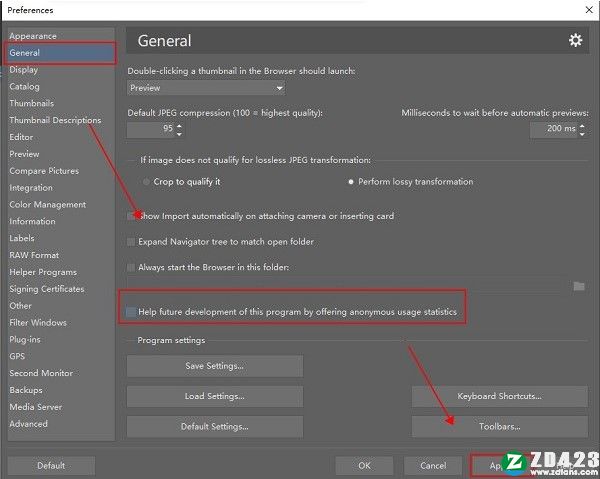Viewport: 600px width, 479px height.
Task: Toggle anonymous usage statistics checkbox
Action: click(131, 312)
